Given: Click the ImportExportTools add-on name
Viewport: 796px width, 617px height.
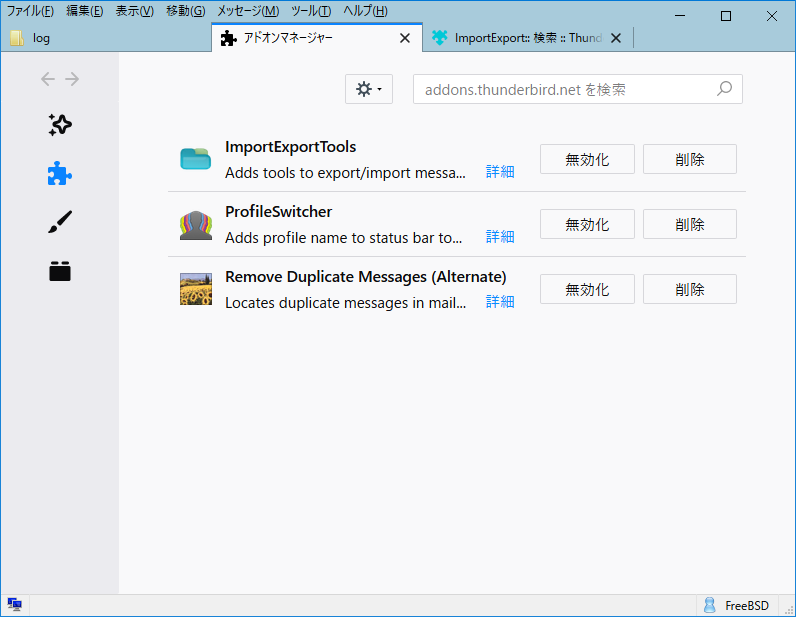Looking at the screenshot, I should point(290,147).
